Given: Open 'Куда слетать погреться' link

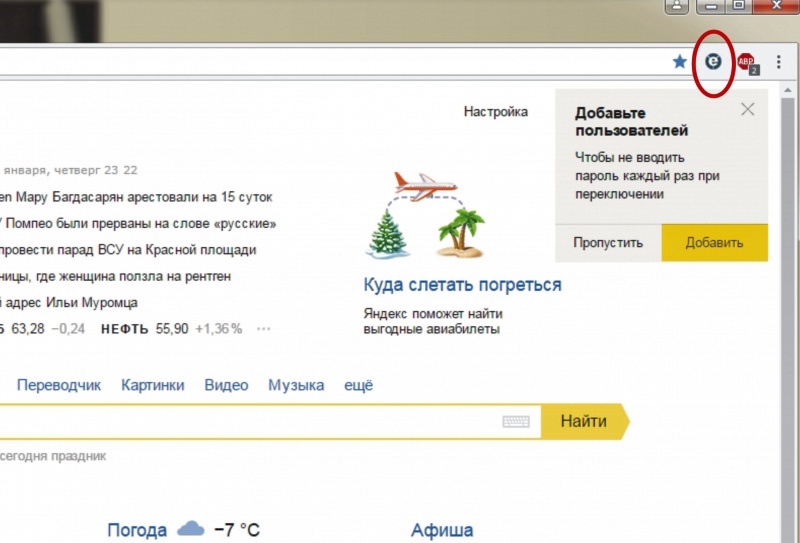Looking at the screenshot, I should pyautogui.click(x=462, y=285).
